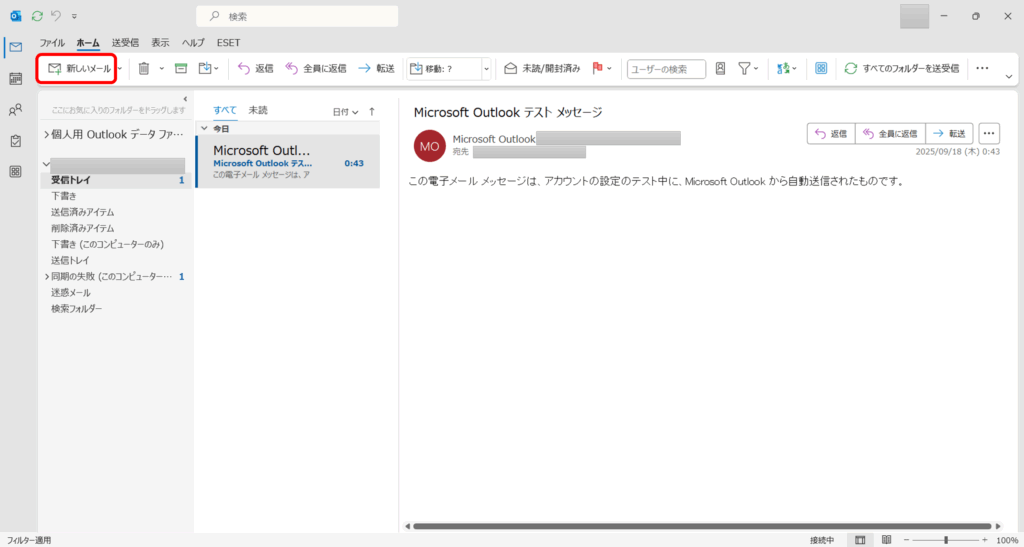Open the ファイル menu
Screen dimensions: 1024x547
point(52,43)
